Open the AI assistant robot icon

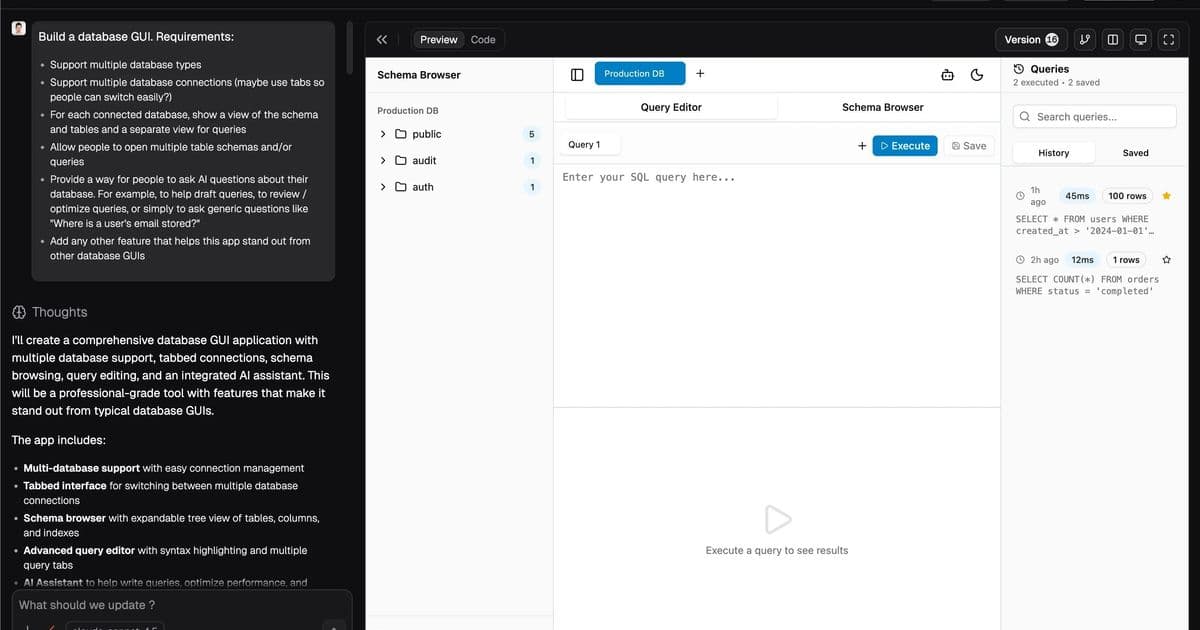click(x=948, y=74)
